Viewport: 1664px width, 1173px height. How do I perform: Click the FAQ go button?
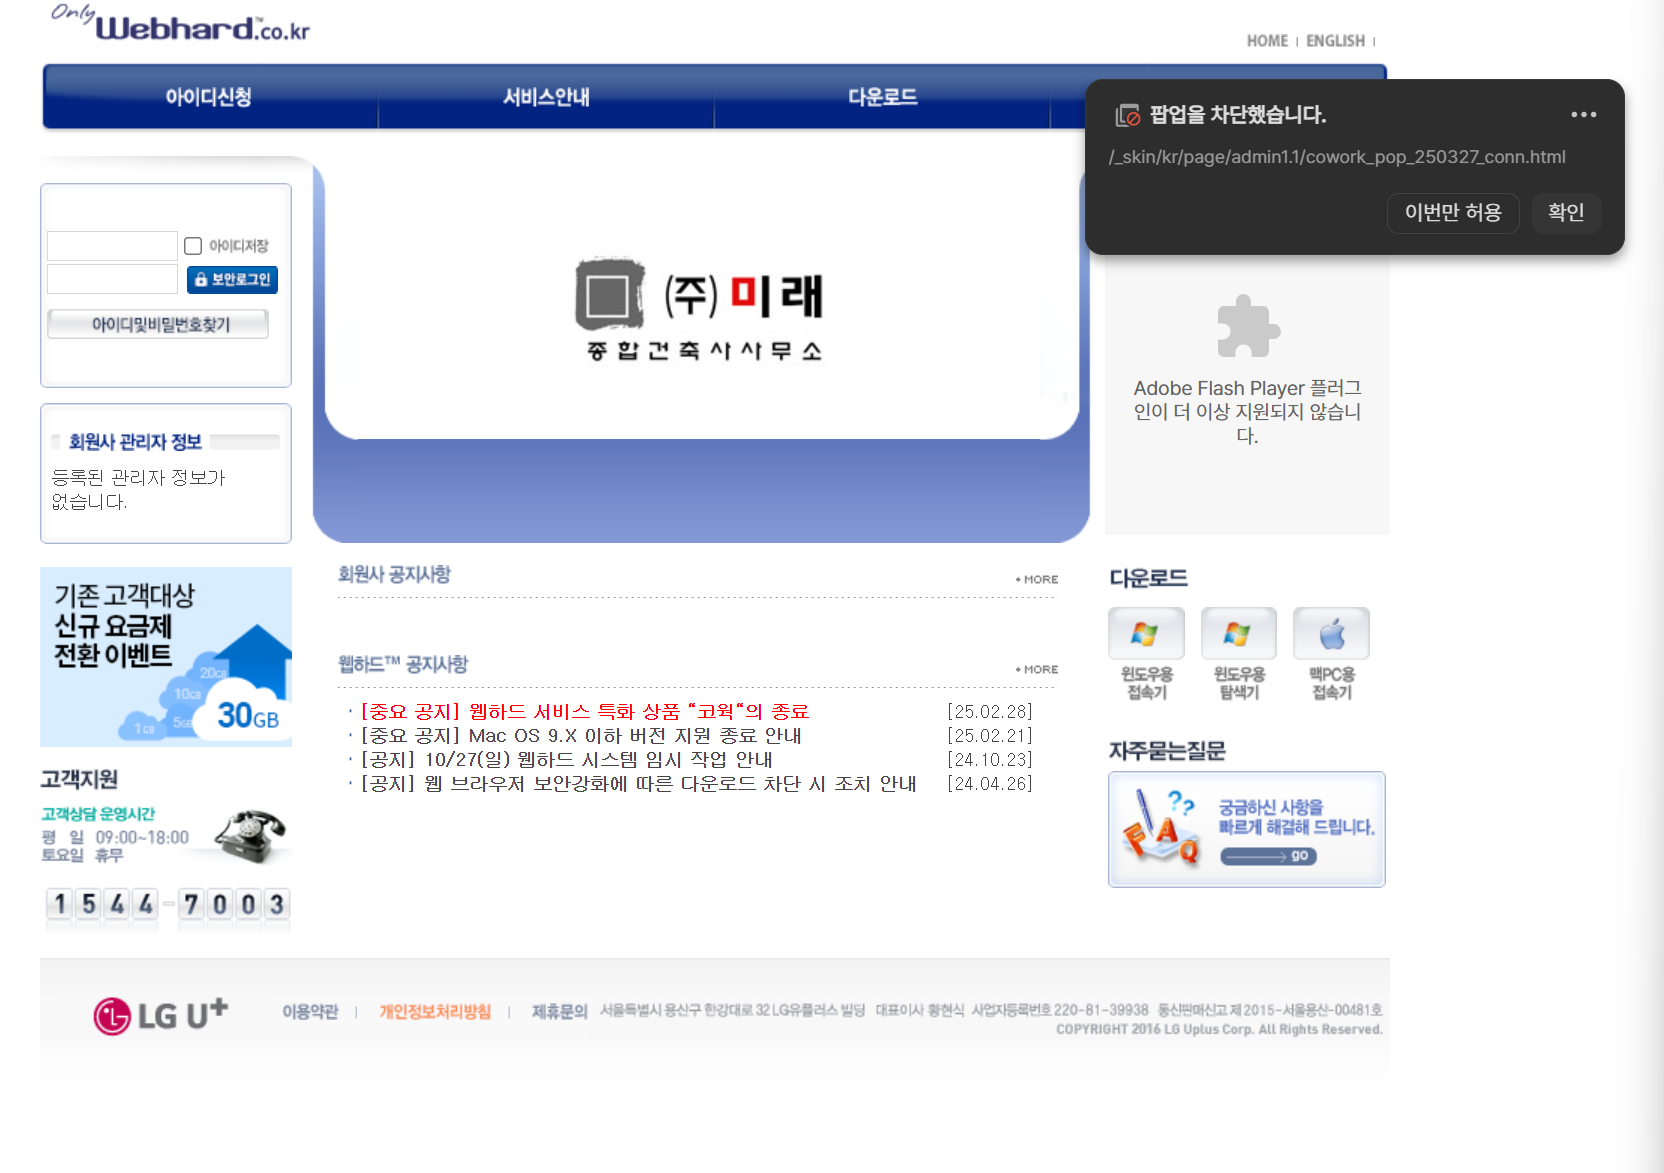(1268, 856)
